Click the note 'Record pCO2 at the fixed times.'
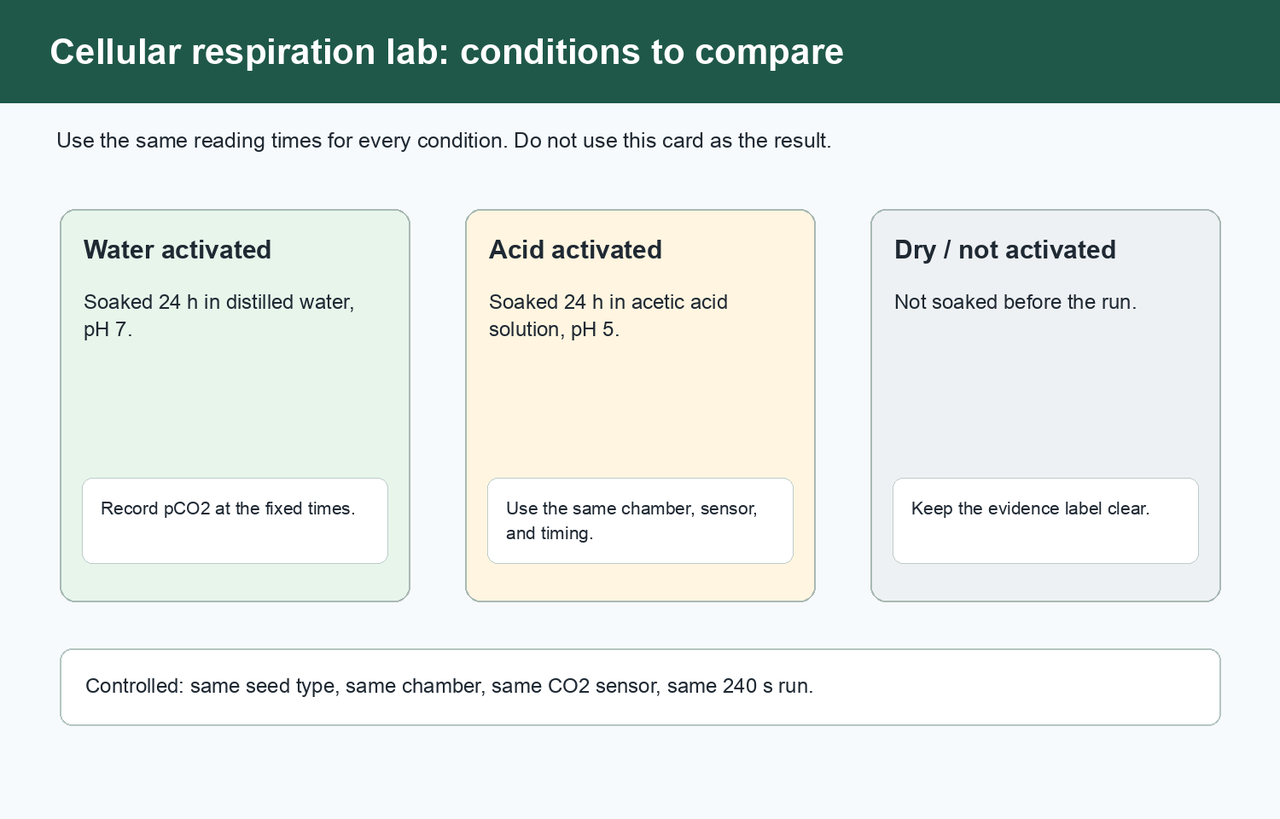 click(235, 521)
